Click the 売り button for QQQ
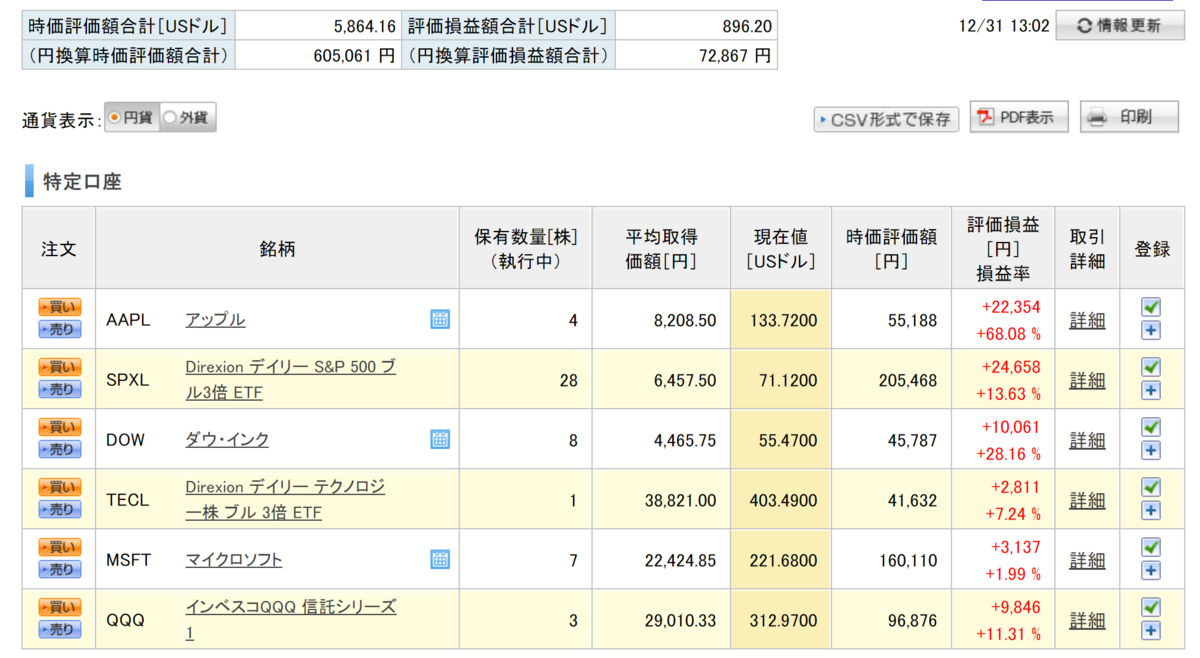 click(60, 630)
